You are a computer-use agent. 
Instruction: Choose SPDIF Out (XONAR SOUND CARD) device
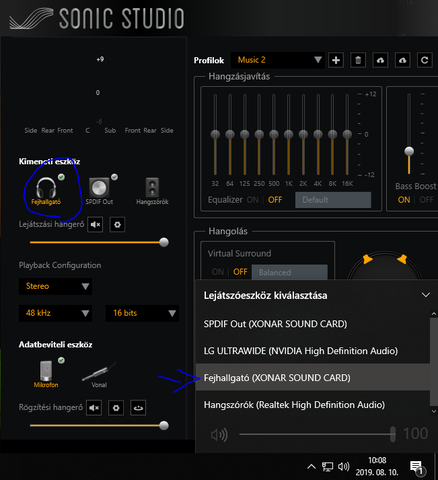click(313, 324)
